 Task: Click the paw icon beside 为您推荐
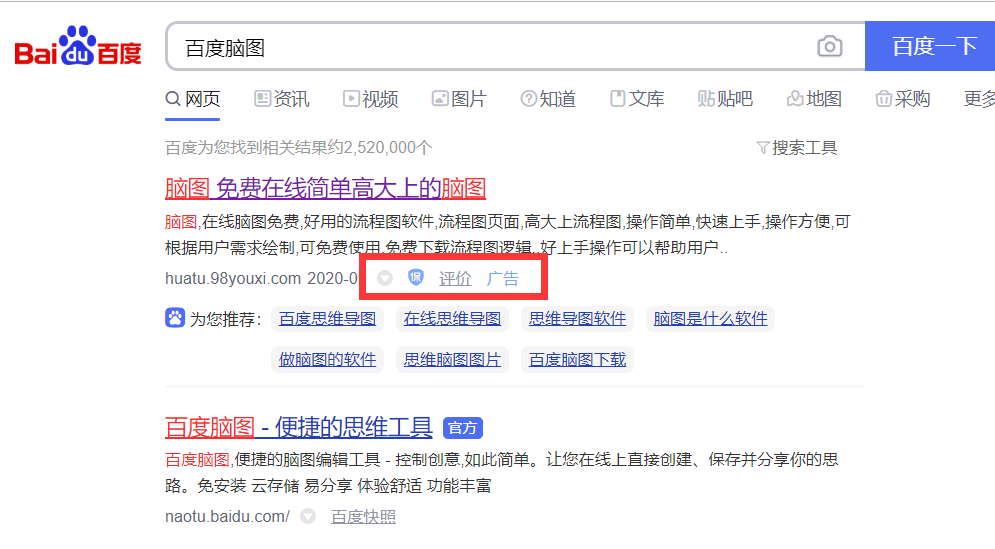pos(175,318)
